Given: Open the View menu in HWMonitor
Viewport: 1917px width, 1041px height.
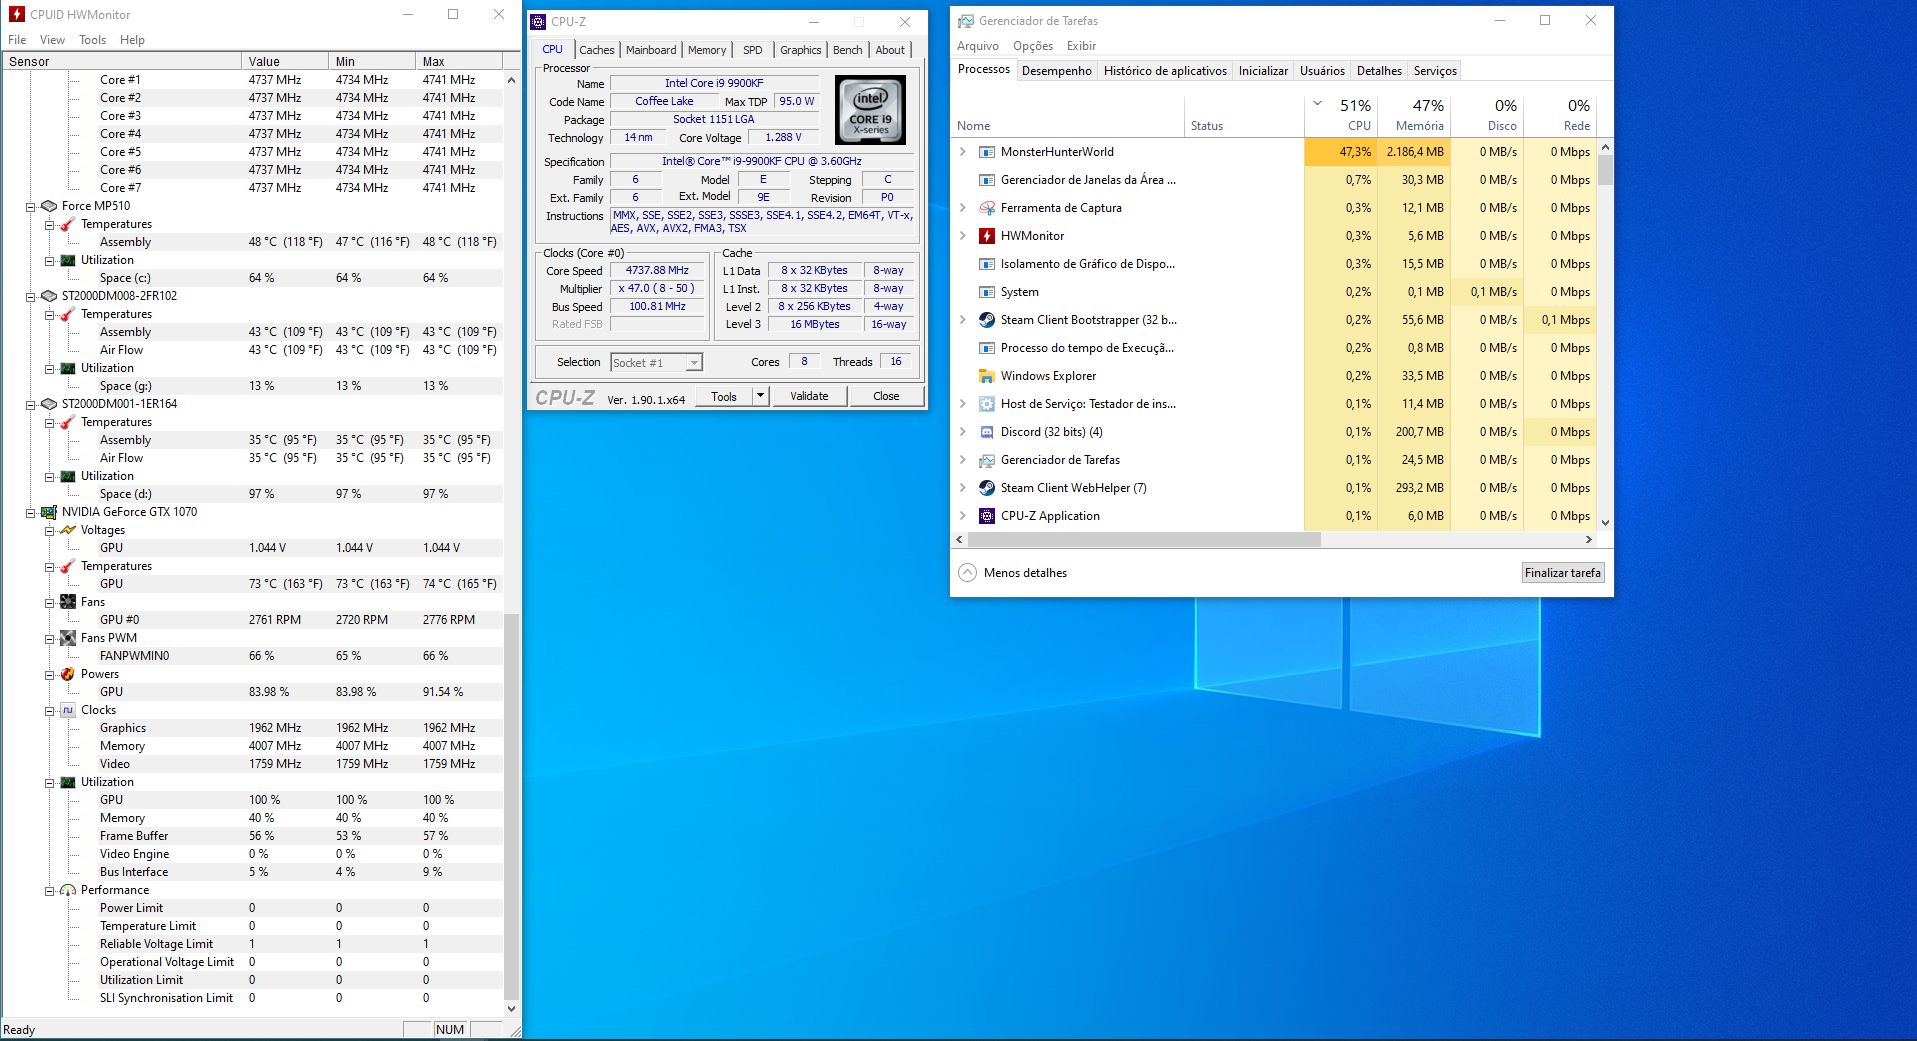Looking at the screenshot, I should 52,40.
